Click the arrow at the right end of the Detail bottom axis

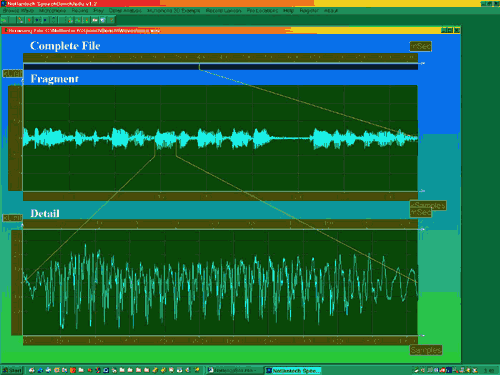click(422, 336)
